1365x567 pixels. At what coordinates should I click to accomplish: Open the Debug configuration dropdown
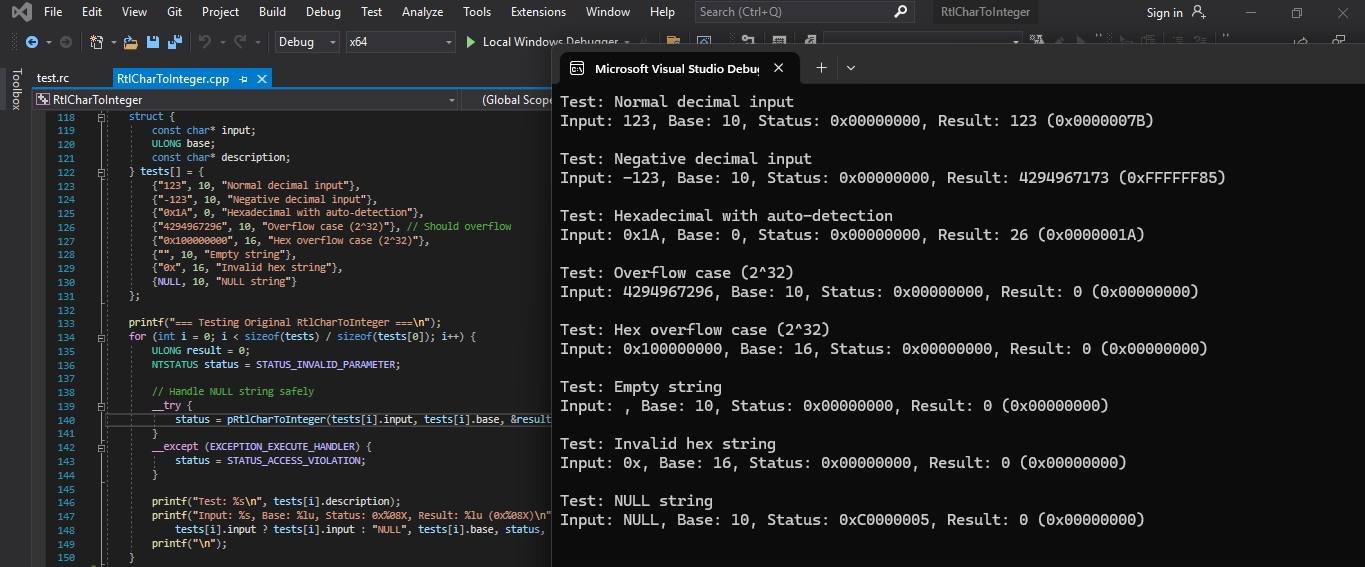click(x=308, y=42)
